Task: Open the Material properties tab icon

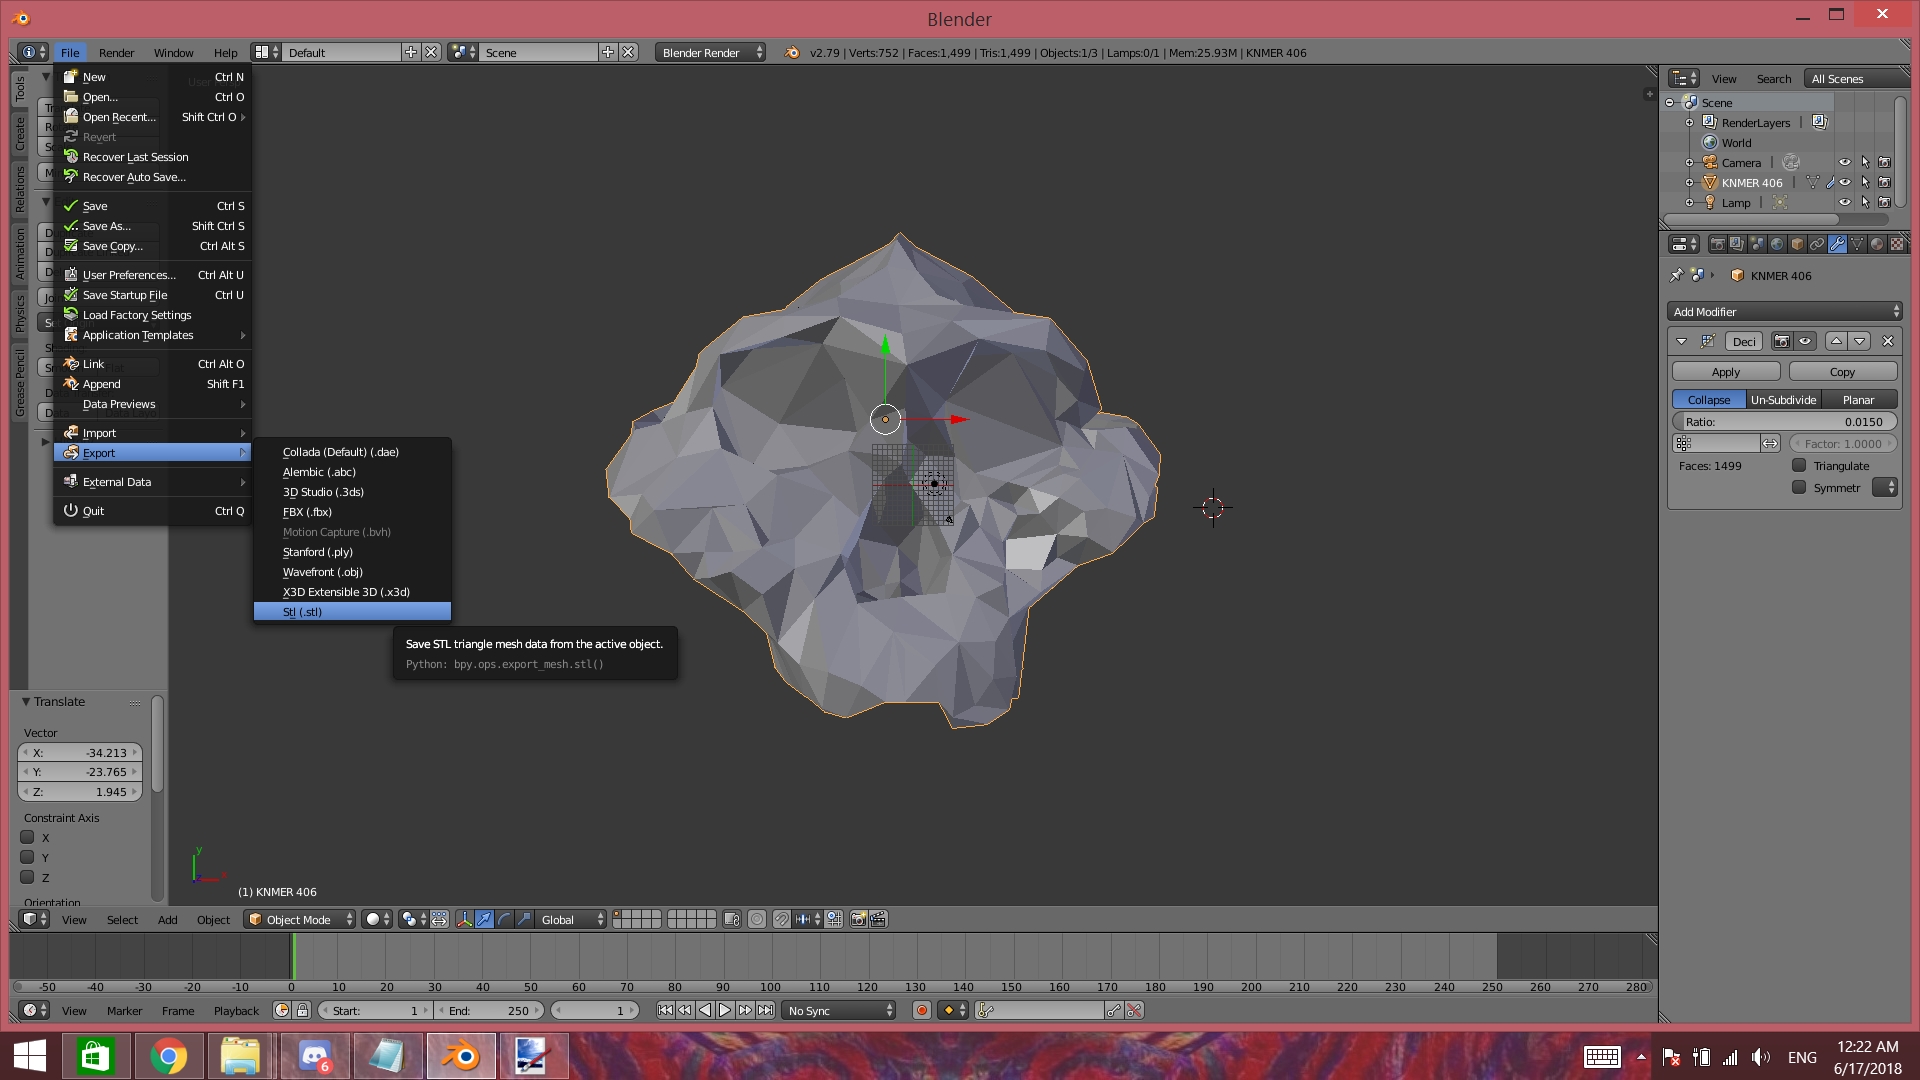Action: [x=1877, y=244]
